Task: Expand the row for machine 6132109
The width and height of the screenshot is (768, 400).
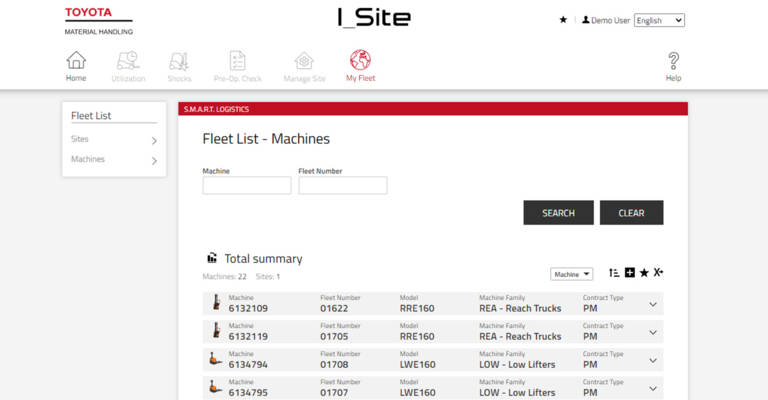Action: (653, 305)
